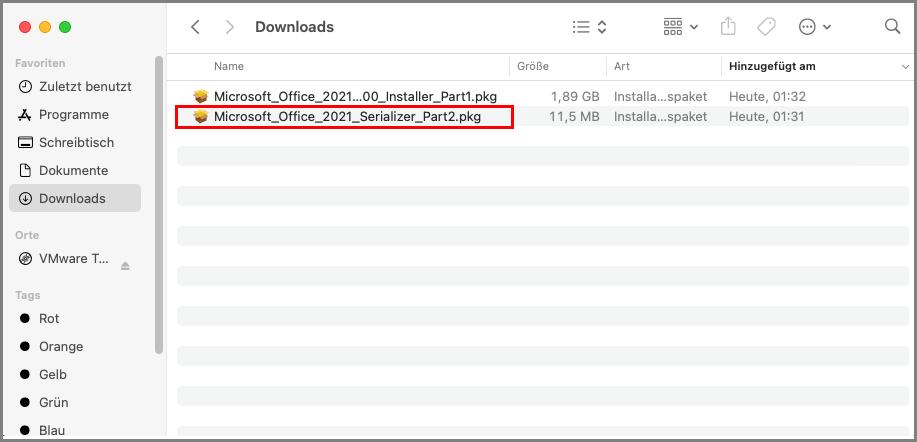Click the VMware T... disk icon

pyautogui.click(x=25, y=259)
